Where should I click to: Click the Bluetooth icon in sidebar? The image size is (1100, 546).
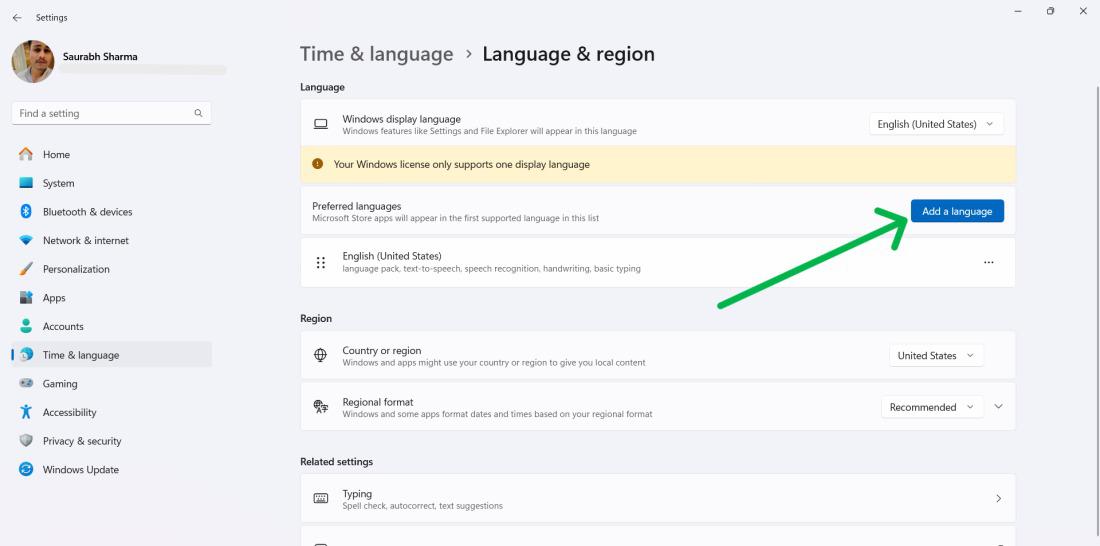[x=26, y=211]
